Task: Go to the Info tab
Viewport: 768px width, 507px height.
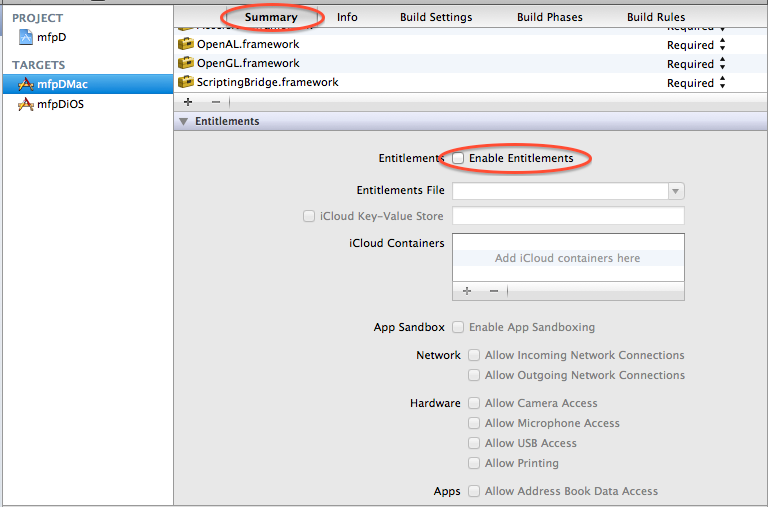Action: point(347,17)
